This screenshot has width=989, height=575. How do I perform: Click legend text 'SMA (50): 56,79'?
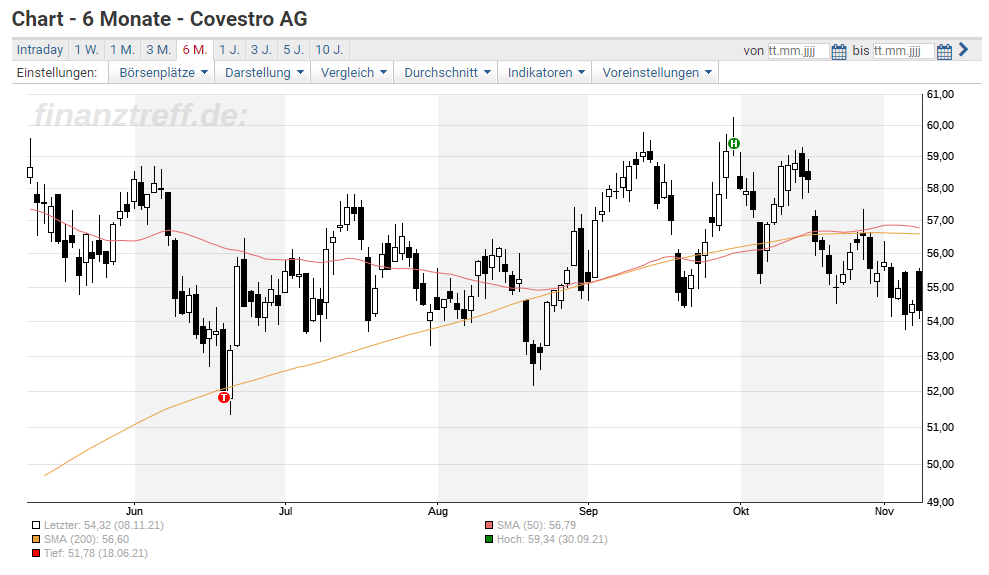tap(536, 525)
